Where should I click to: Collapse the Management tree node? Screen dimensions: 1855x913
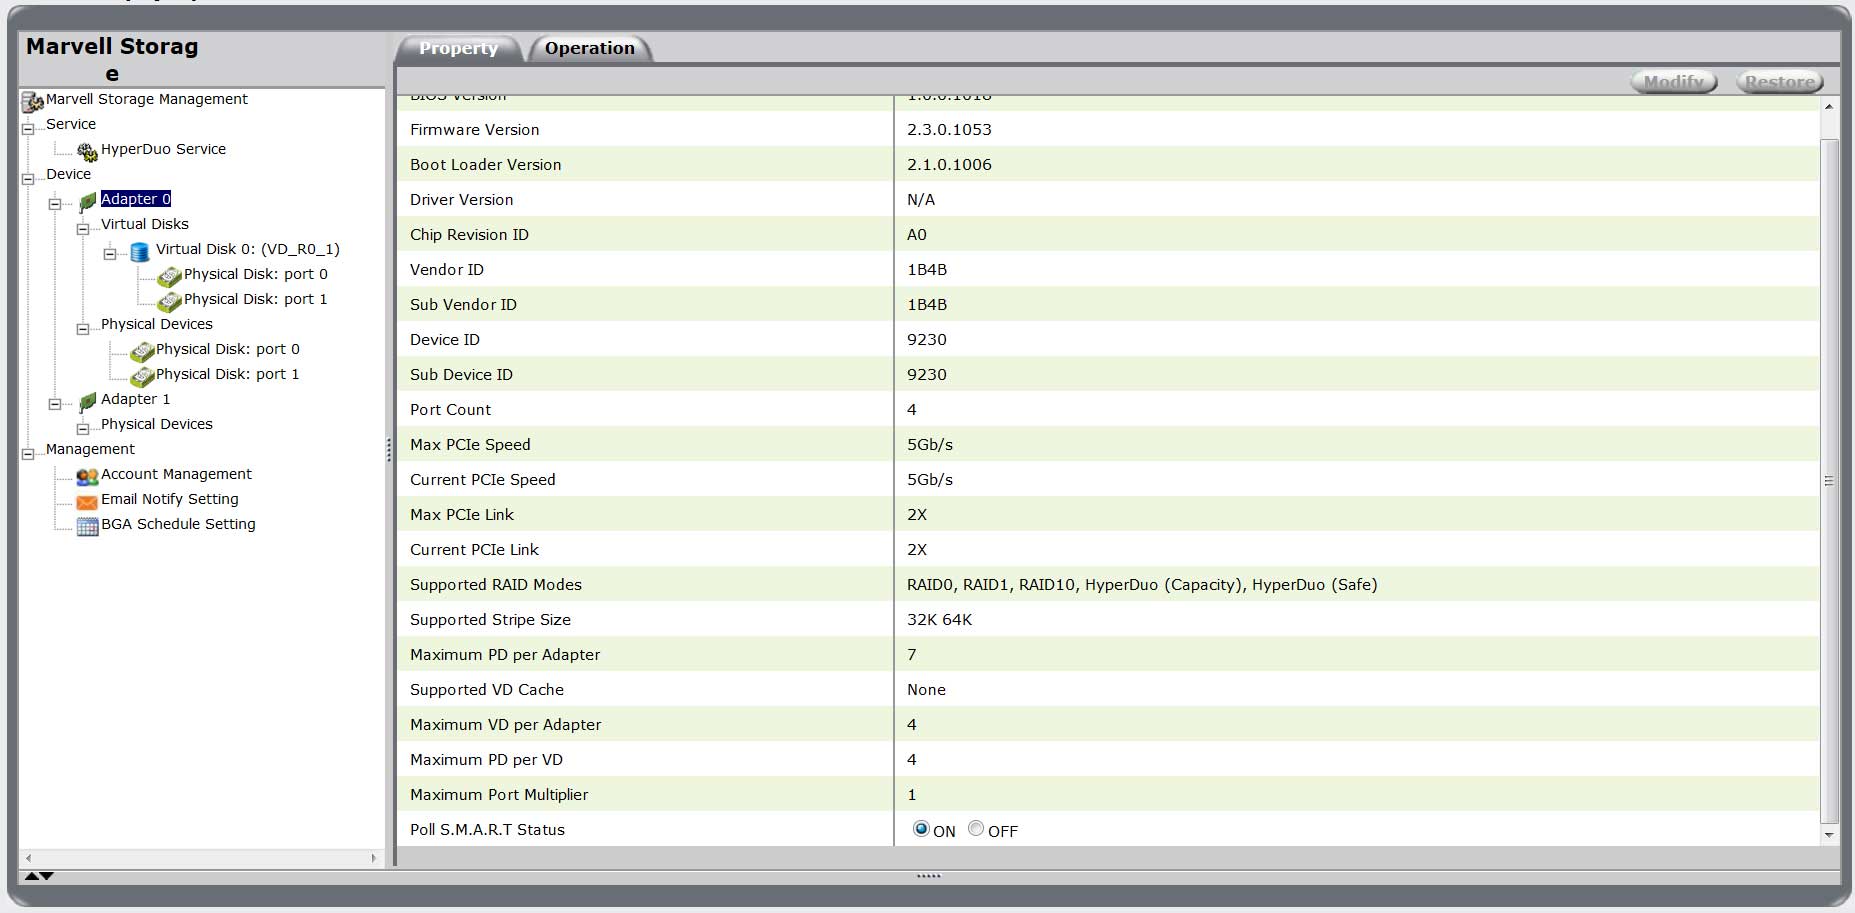coord(28,454)
